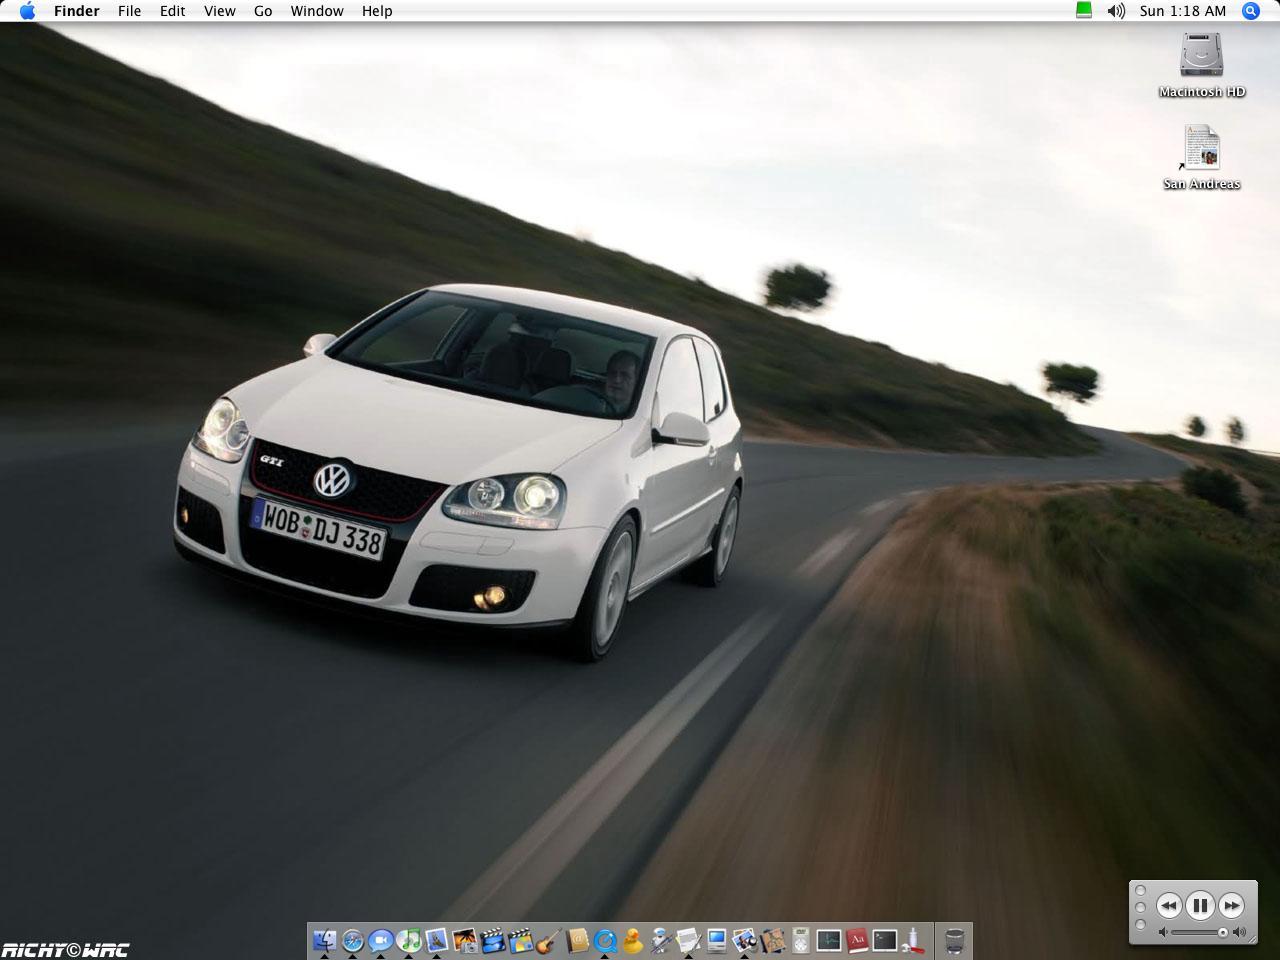
Task: Skip forward with the fast-forward button
Action: pyautogui.click(x=1230, y=904)
